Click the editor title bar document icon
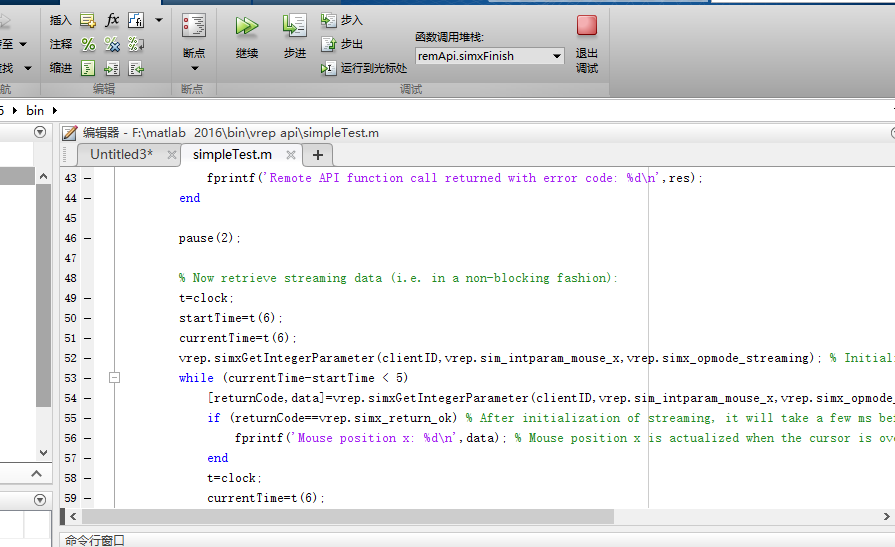This screenshot has height=547, width=895. 70,133
